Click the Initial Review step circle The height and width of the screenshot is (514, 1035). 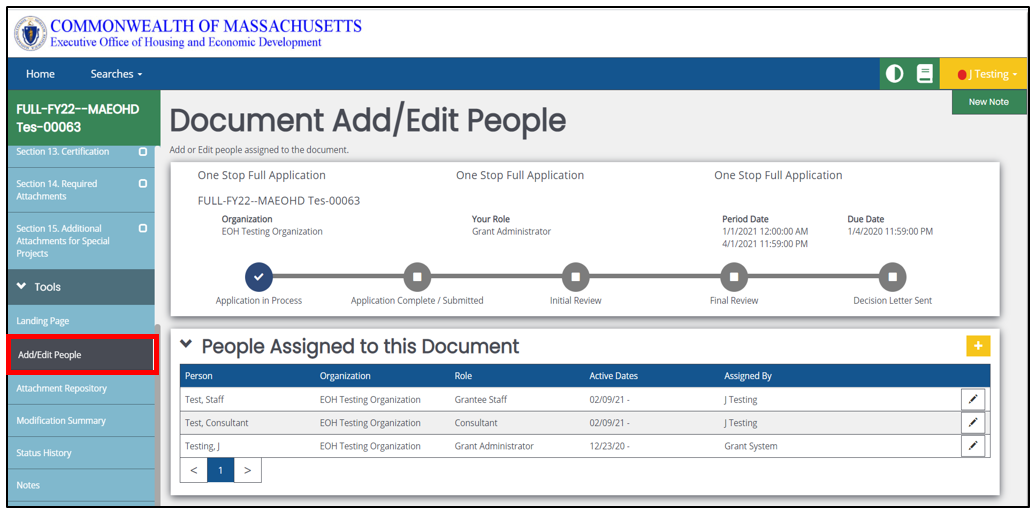click(576, 277)
